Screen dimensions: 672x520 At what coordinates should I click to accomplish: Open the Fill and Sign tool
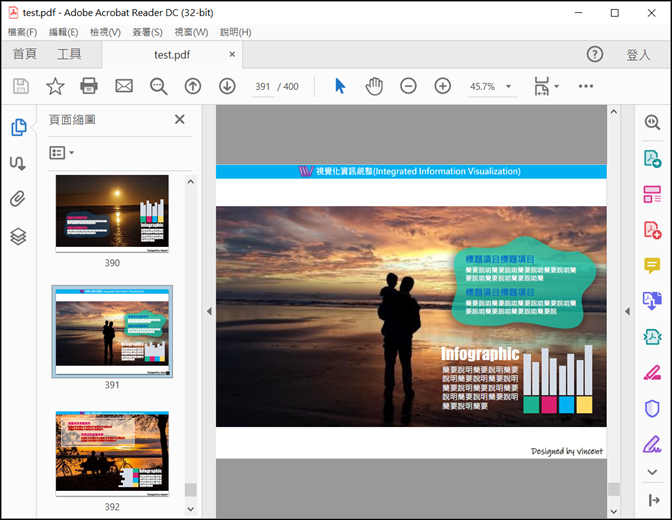coord(652,444)
